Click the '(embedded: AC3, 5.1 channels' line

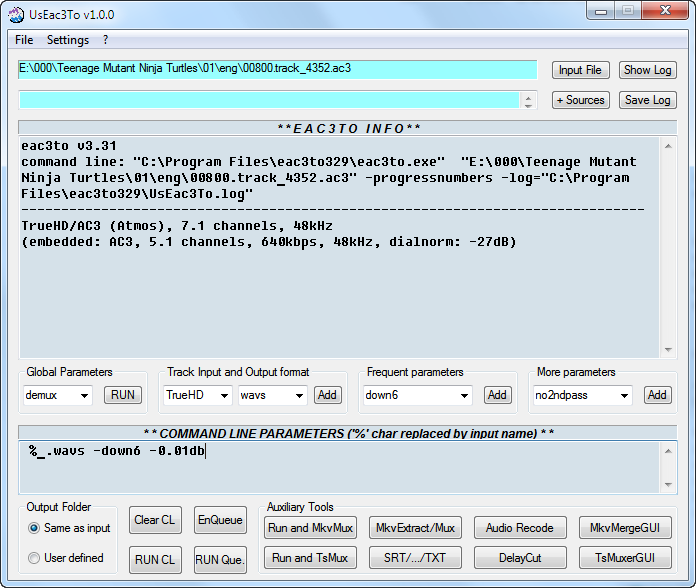(x=269, y=242)
